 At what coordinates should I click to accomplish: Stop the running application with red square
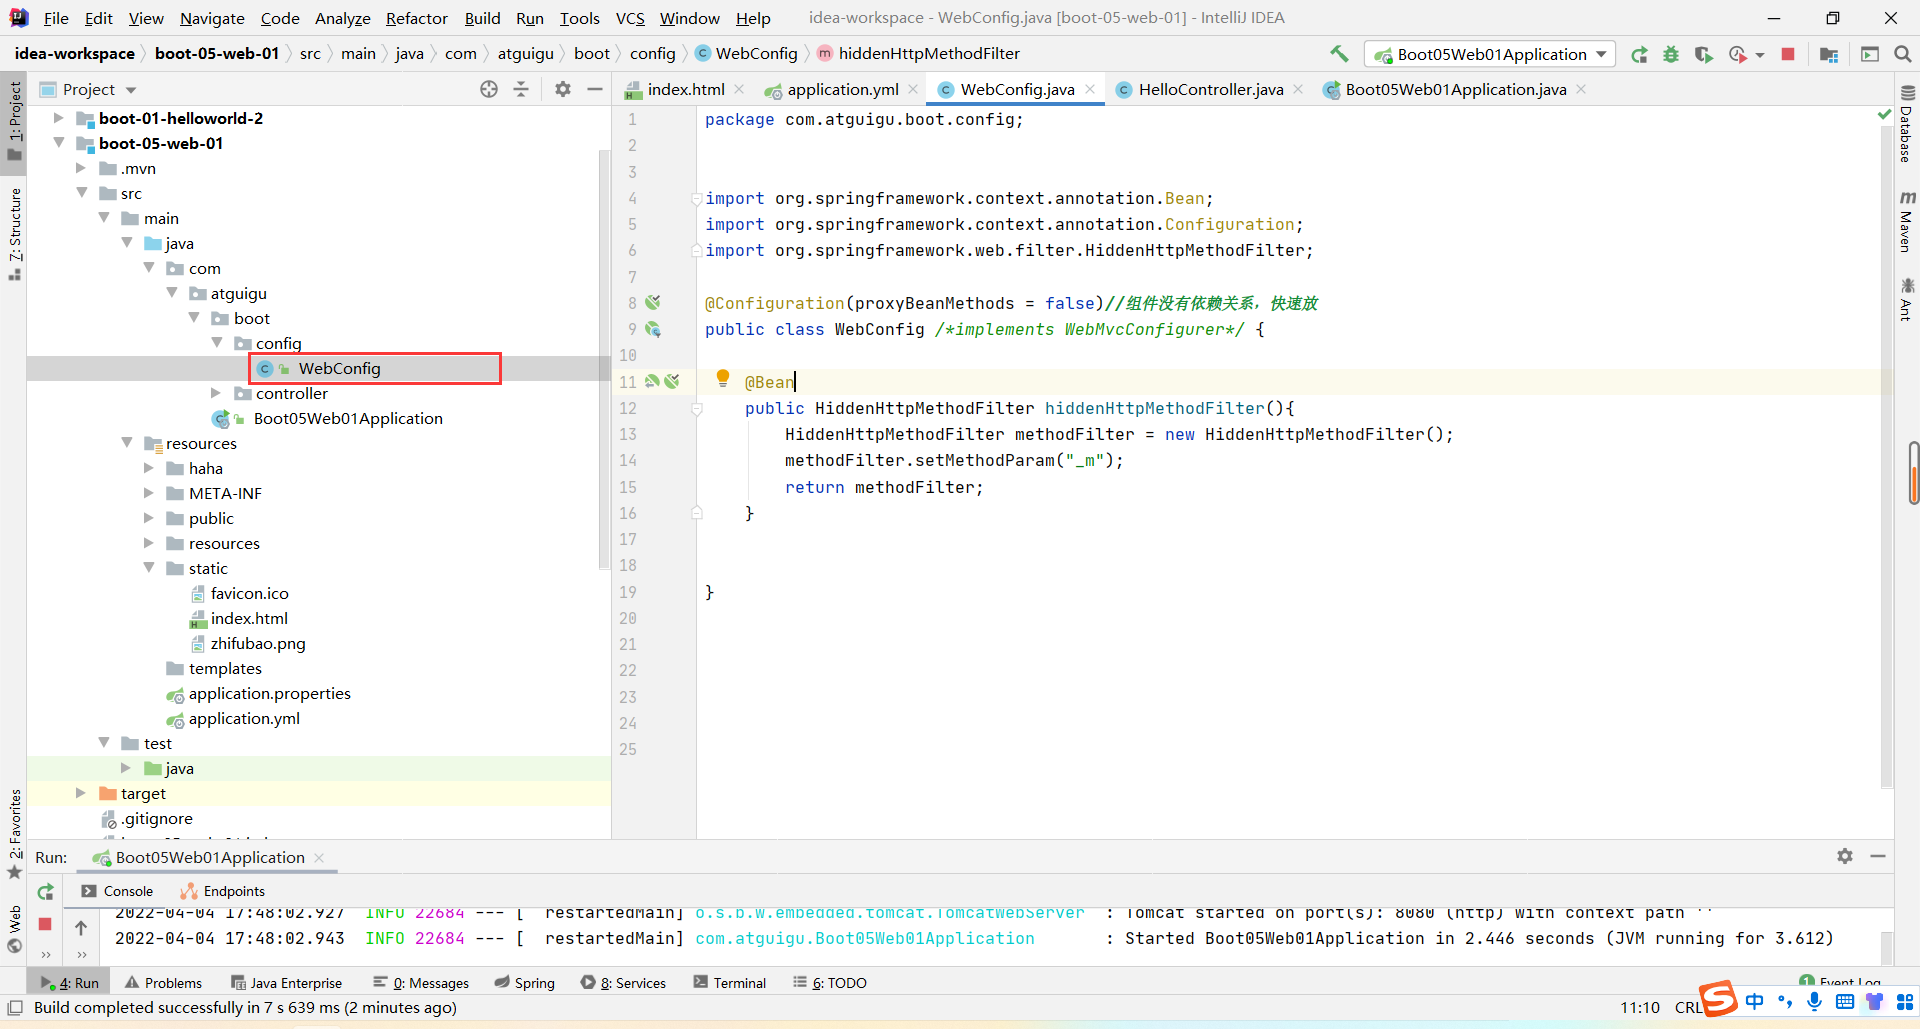1788,54
